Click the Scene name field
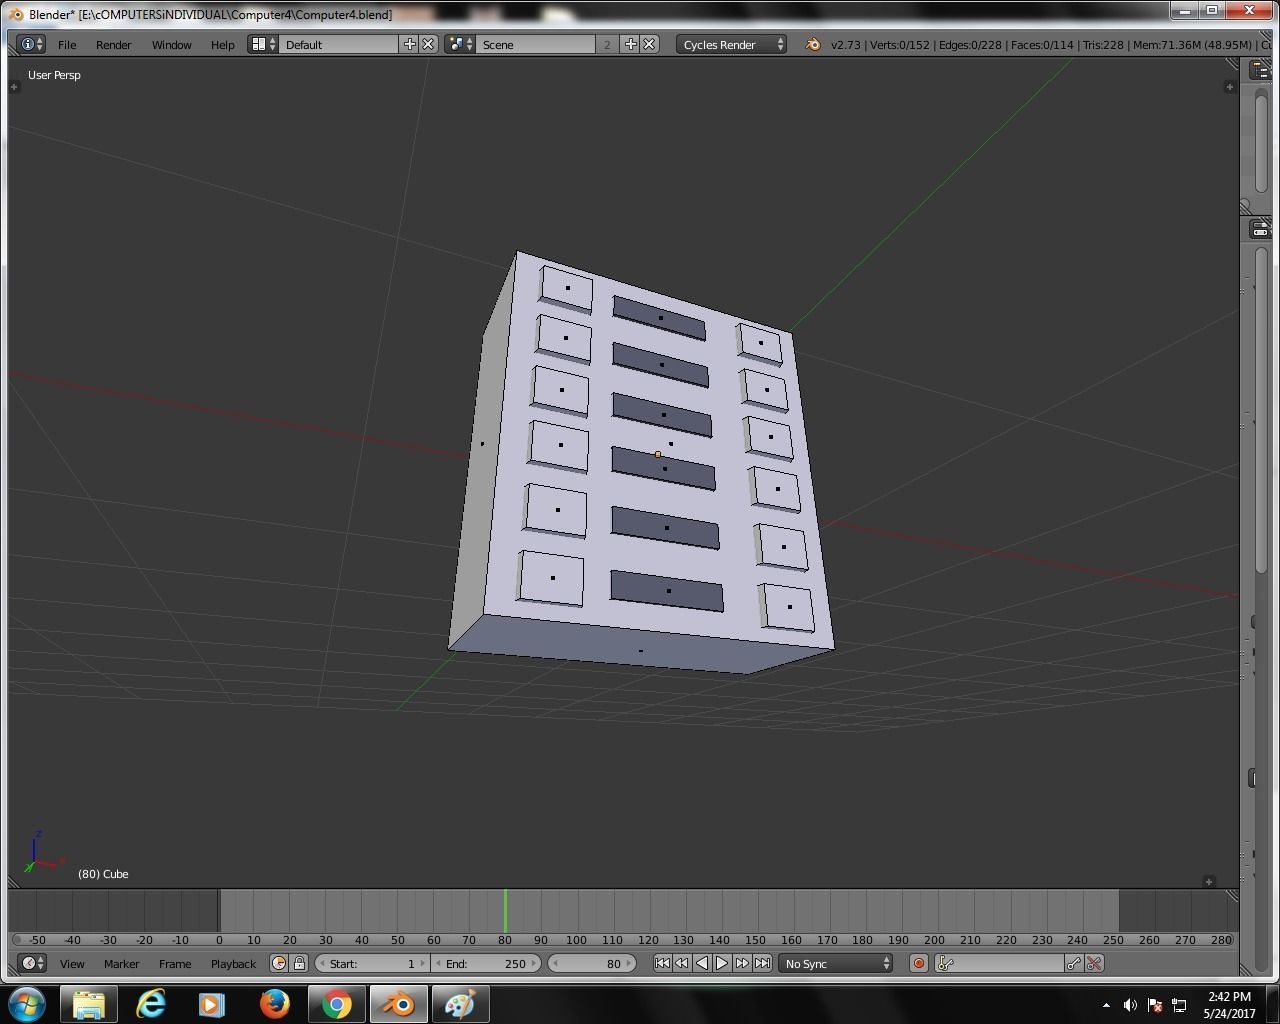 535,44
